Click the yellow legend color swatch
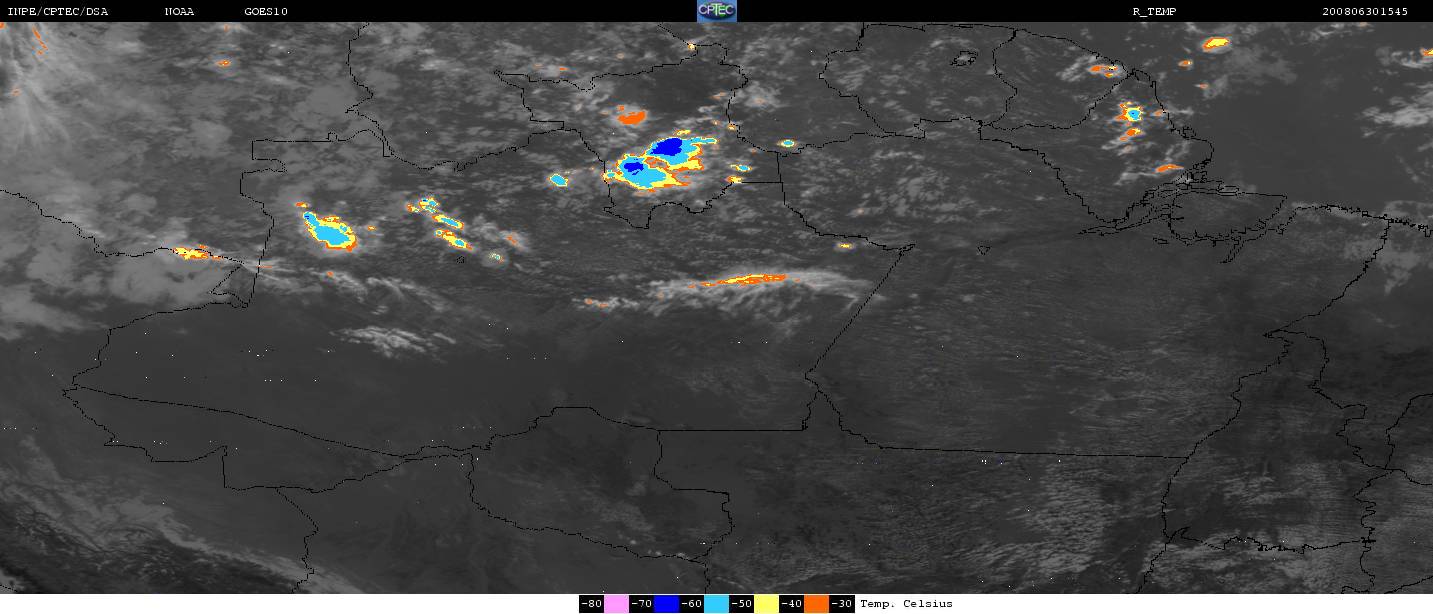This screenshot has height=614, width=1433. pos(767,604)
